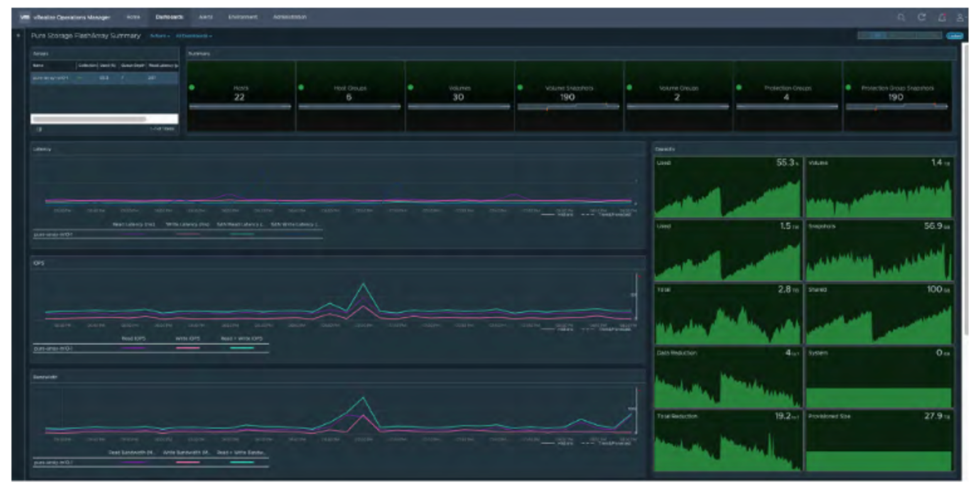Click green status dot on Volume Groups card
This screenshot has width=975, height=488.
[x=629, y=88]
